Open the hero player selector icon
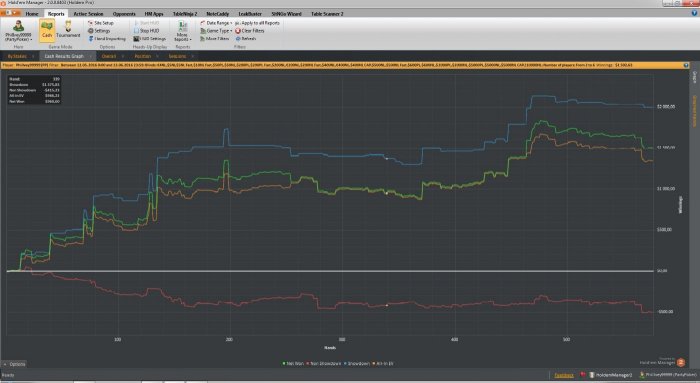 pyautogui.click(x=18, y=26)
